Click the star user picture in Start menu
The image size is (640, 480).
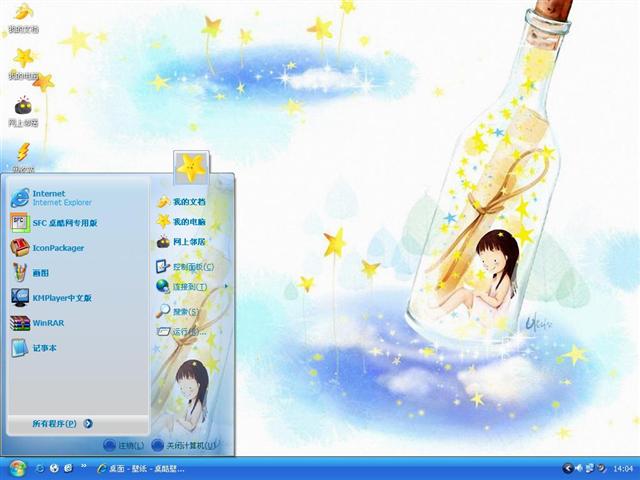[x=191, y=167]
